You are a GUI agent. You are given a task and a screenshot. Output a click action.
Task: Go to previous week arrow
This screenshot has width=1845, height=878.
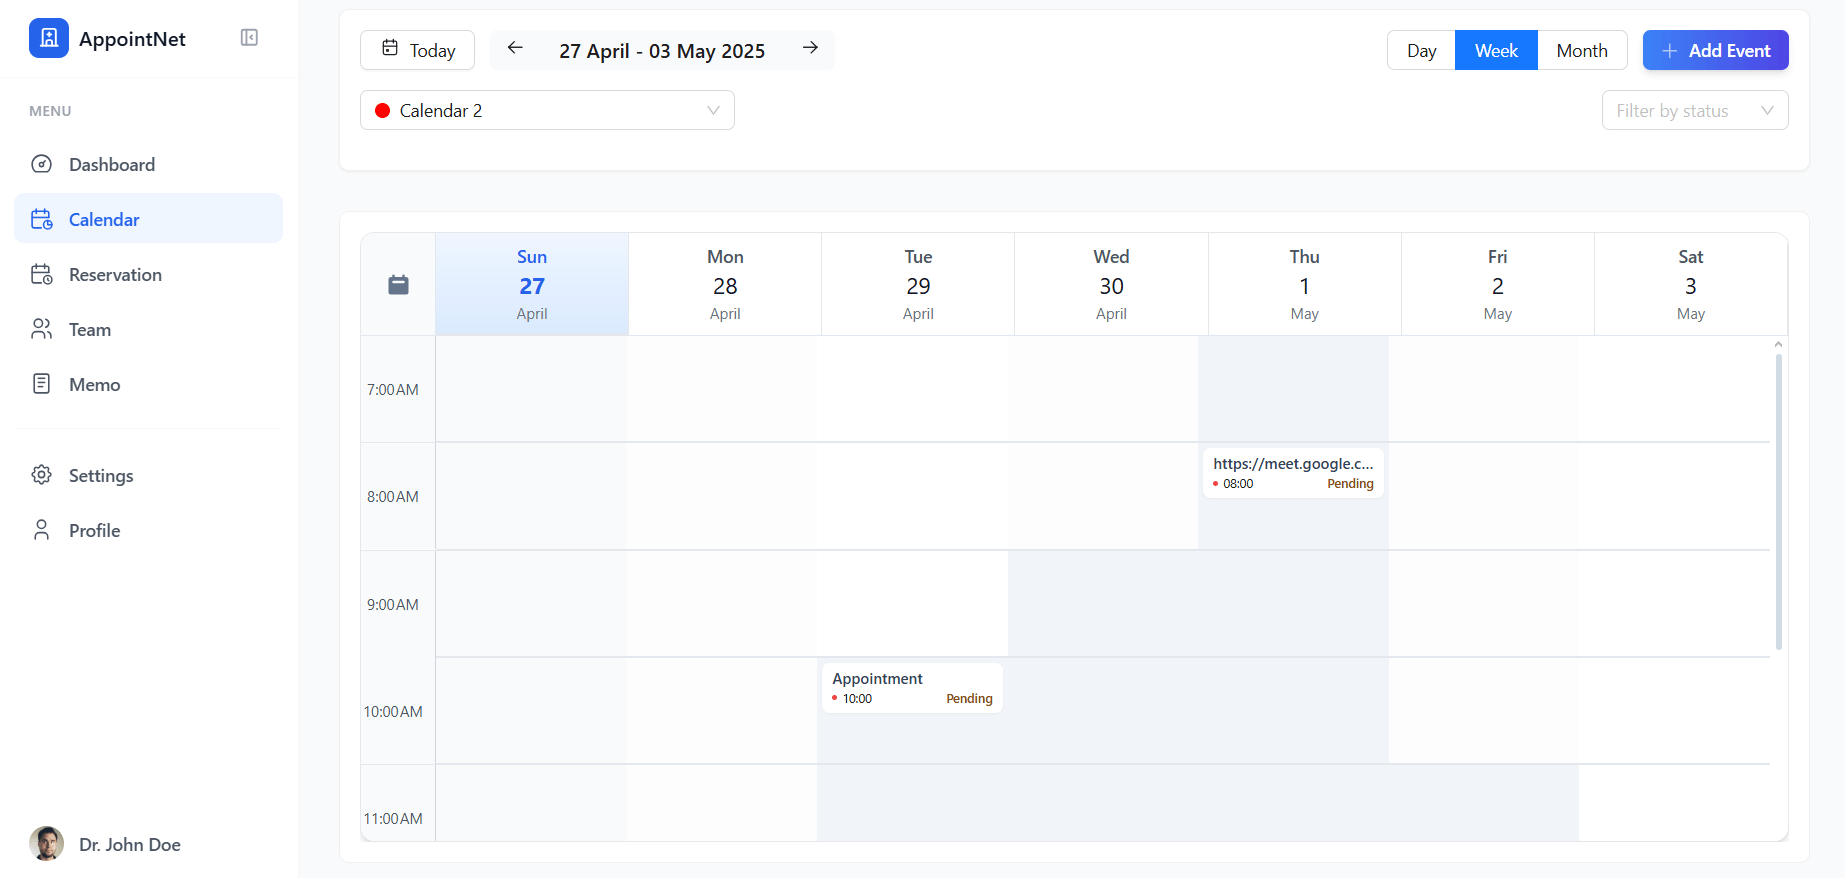click(x=515, y=48)
